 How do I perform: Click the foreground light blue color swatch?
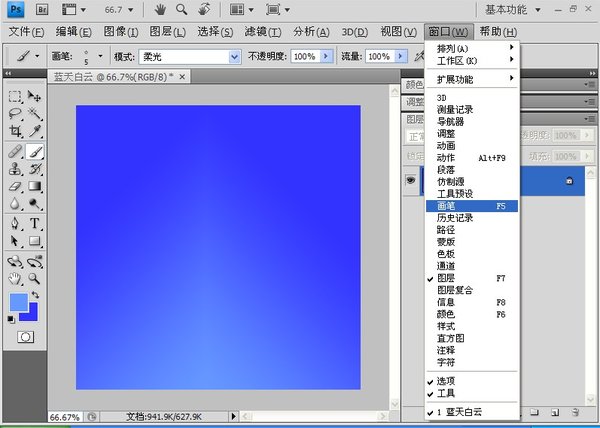18,301
